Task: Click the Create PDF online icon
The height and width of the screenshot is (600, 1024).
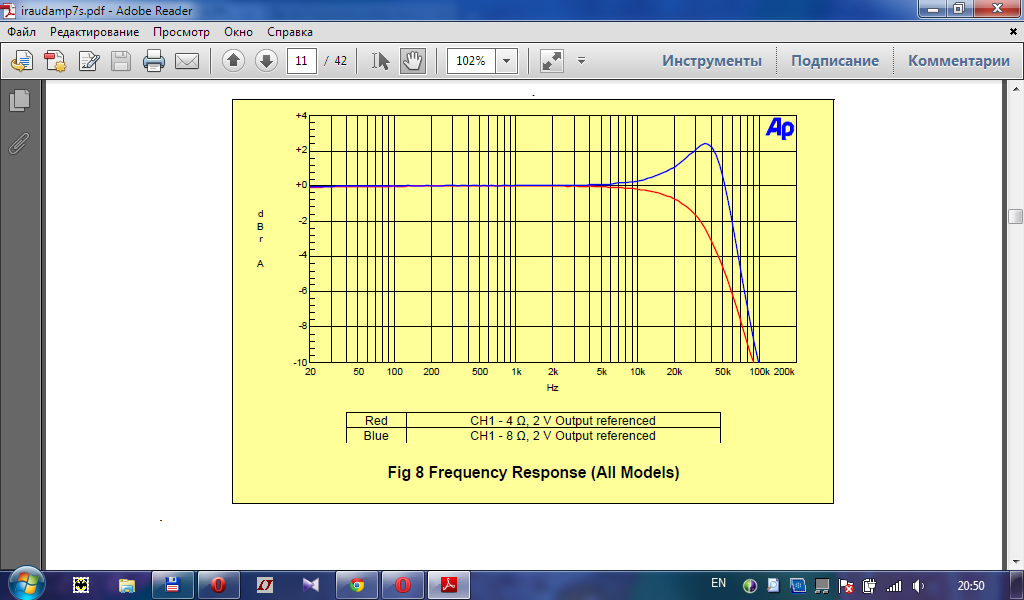Action: 56,61
